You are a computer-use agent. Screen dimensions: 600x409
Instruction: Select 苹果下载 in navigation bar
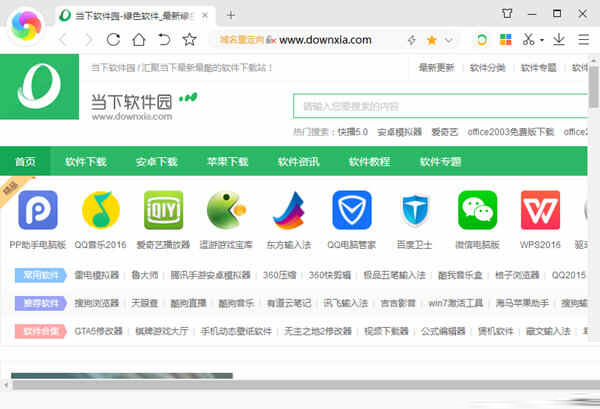pos(228,161)
